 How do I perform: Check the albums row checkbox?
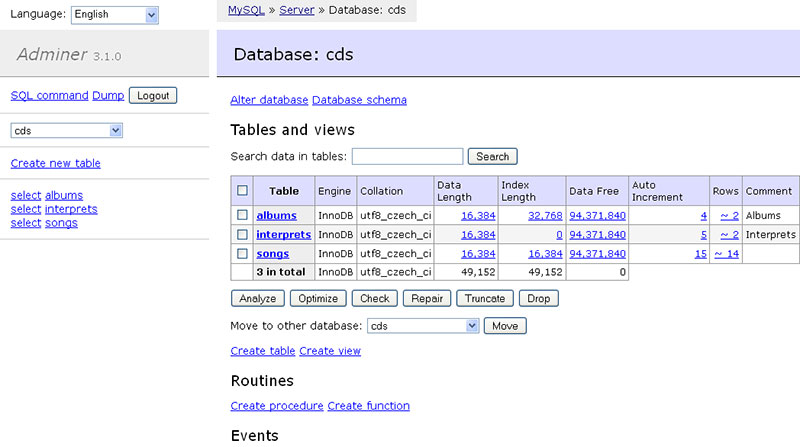[x=242, y=215]
